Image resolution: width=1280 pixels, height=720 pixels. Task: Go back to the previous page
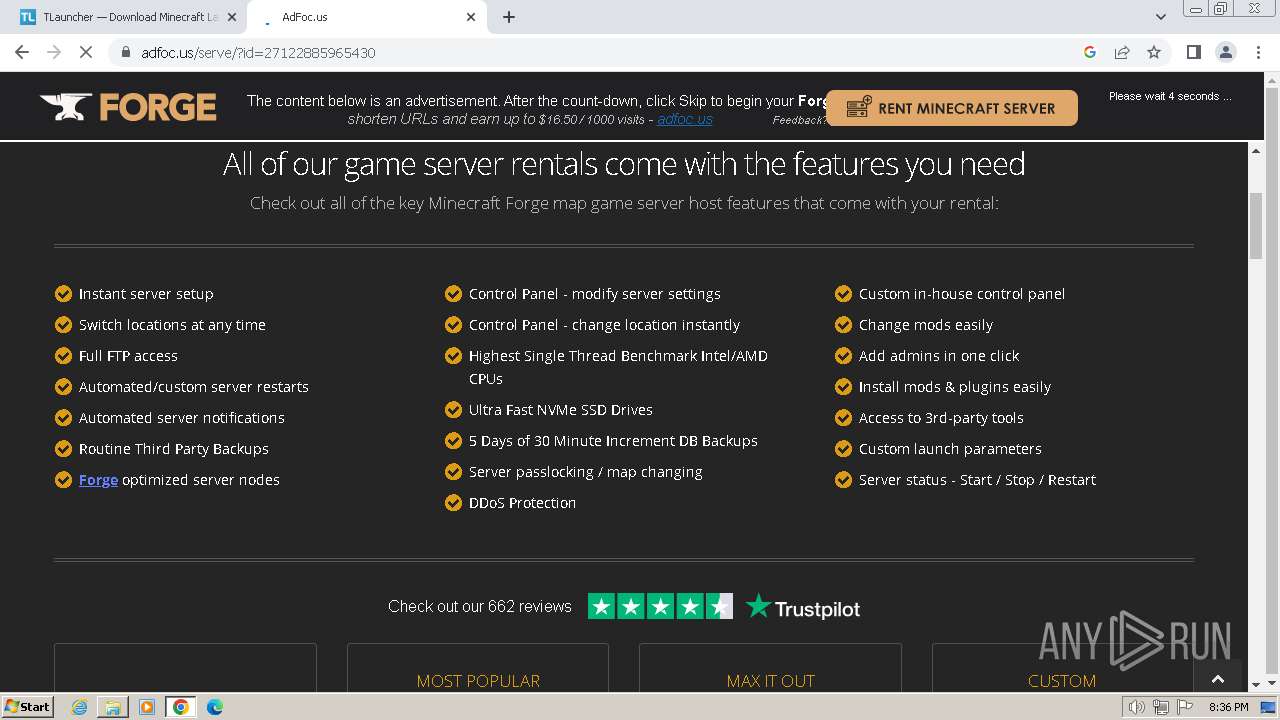pyautogui.click(x=22, y=52)
